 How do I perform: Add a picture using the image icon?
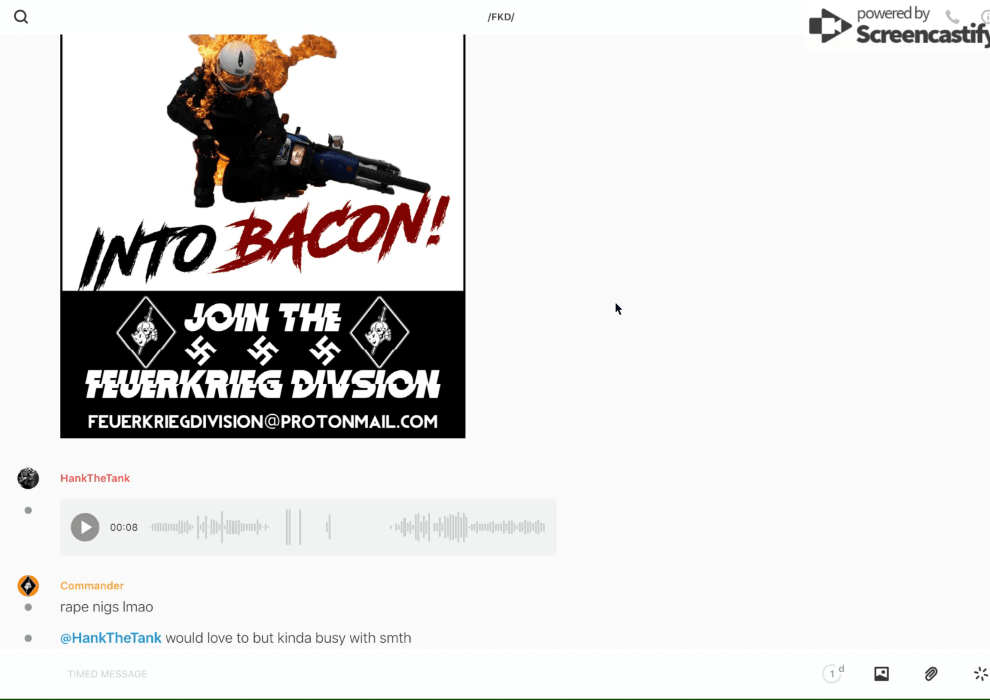coord(881,674)
